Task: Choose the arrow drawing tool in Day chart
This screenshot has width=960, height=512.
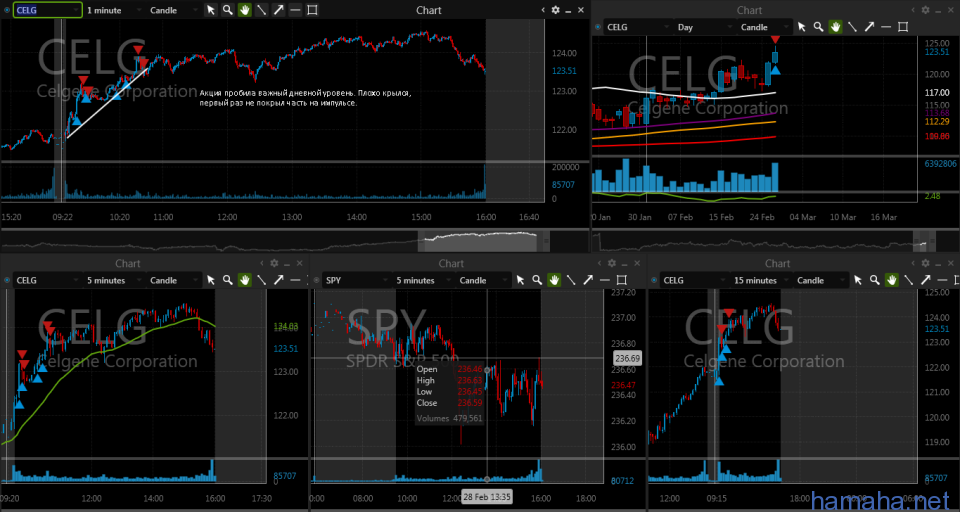Action: tap(869, 27)
